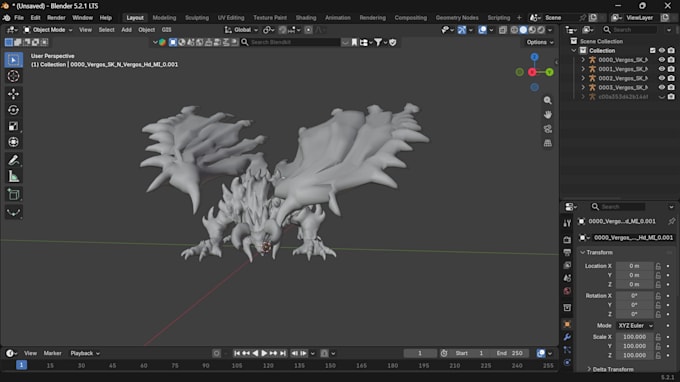
Task: Select the Add Cube tool
Action: click(x=13, y=194)
